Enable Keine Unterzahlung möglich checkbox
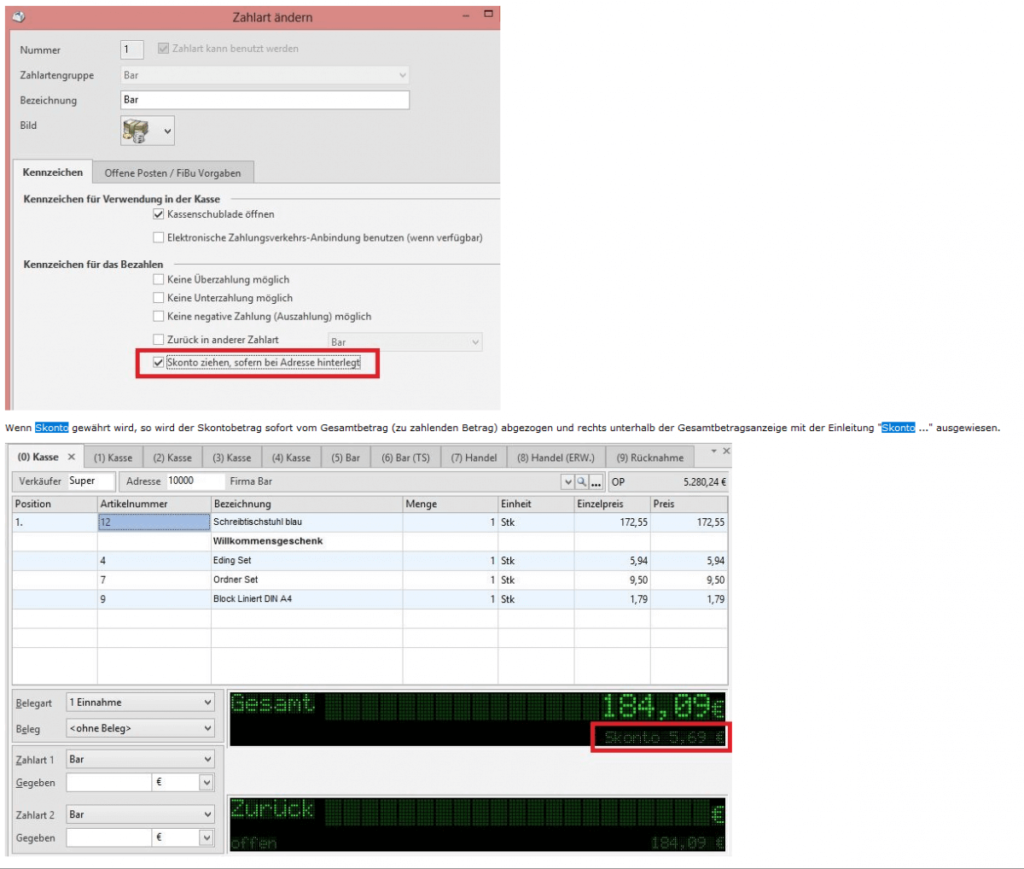Image resolution: width=1024 pixels, height=869 pixels. [158, 298]
